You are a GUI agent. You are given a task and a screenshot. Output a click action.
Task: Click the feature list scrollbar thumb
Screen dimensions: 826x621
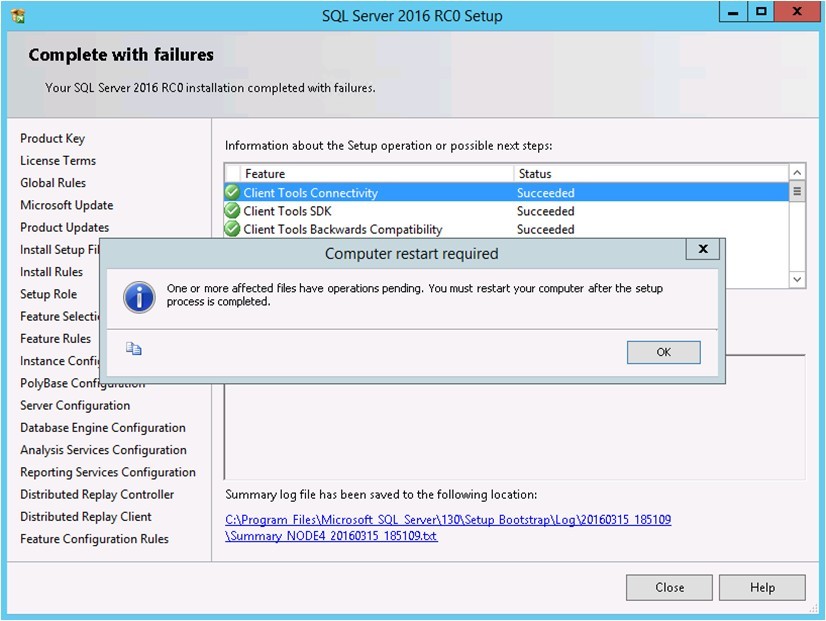tap(797, 191)
